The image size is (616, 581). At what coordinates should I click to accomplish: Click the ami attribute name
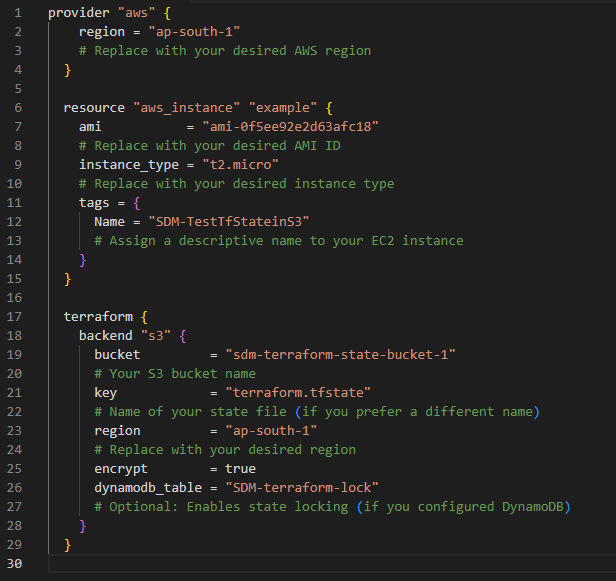click(x=90, y=127)
